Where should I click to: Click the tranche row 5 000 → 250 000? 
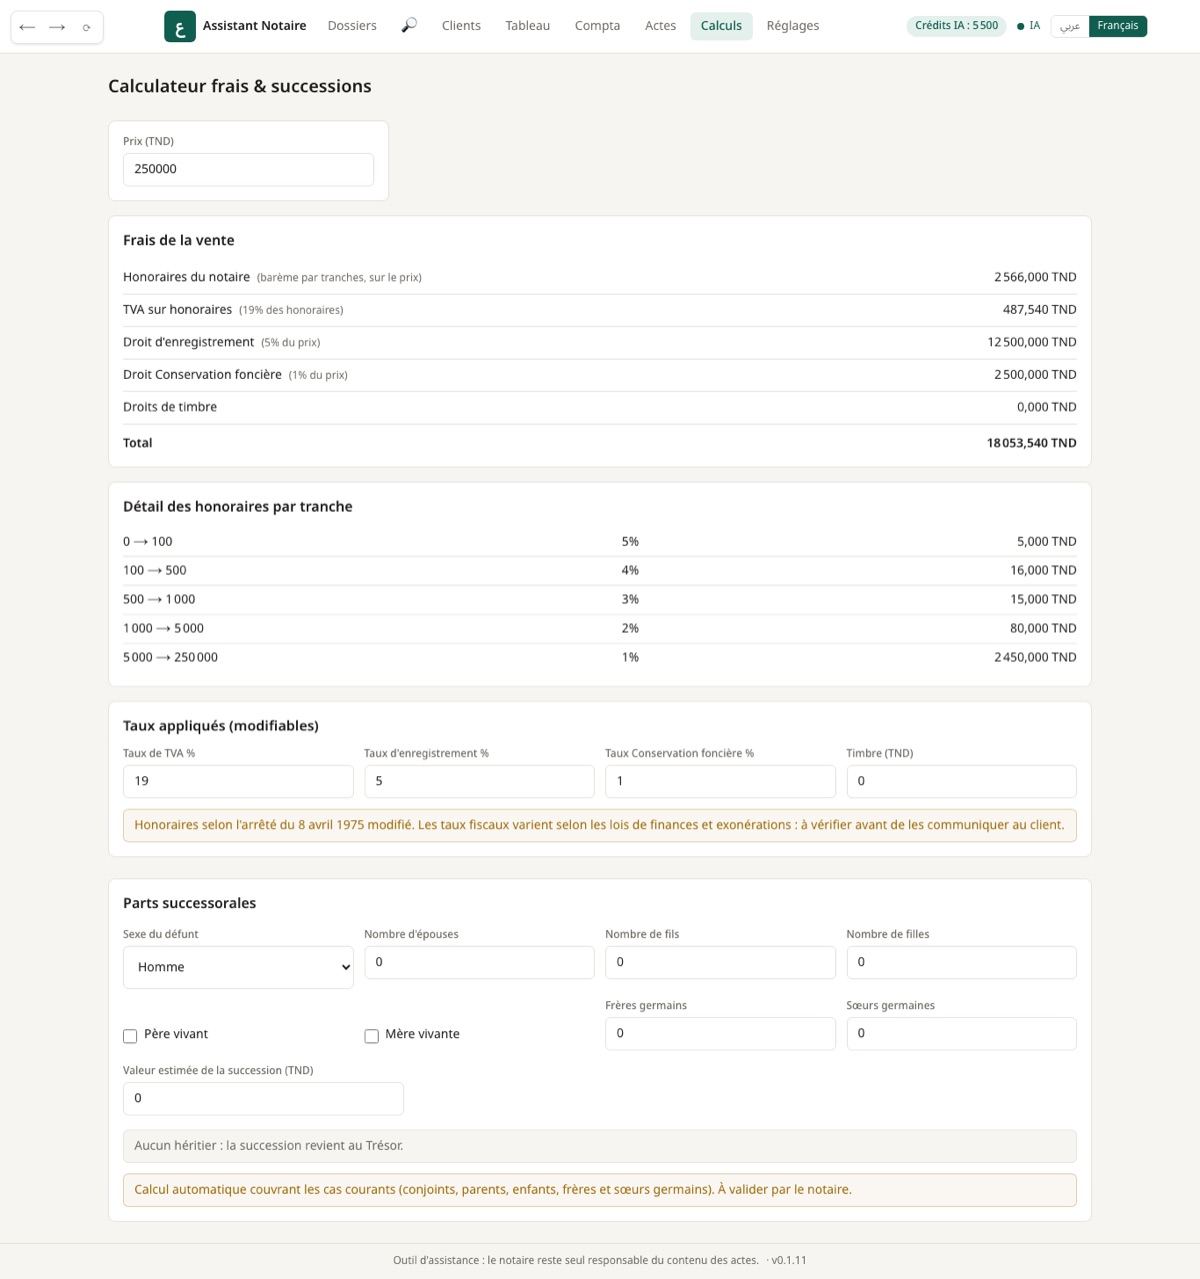[x=600, y=658]
